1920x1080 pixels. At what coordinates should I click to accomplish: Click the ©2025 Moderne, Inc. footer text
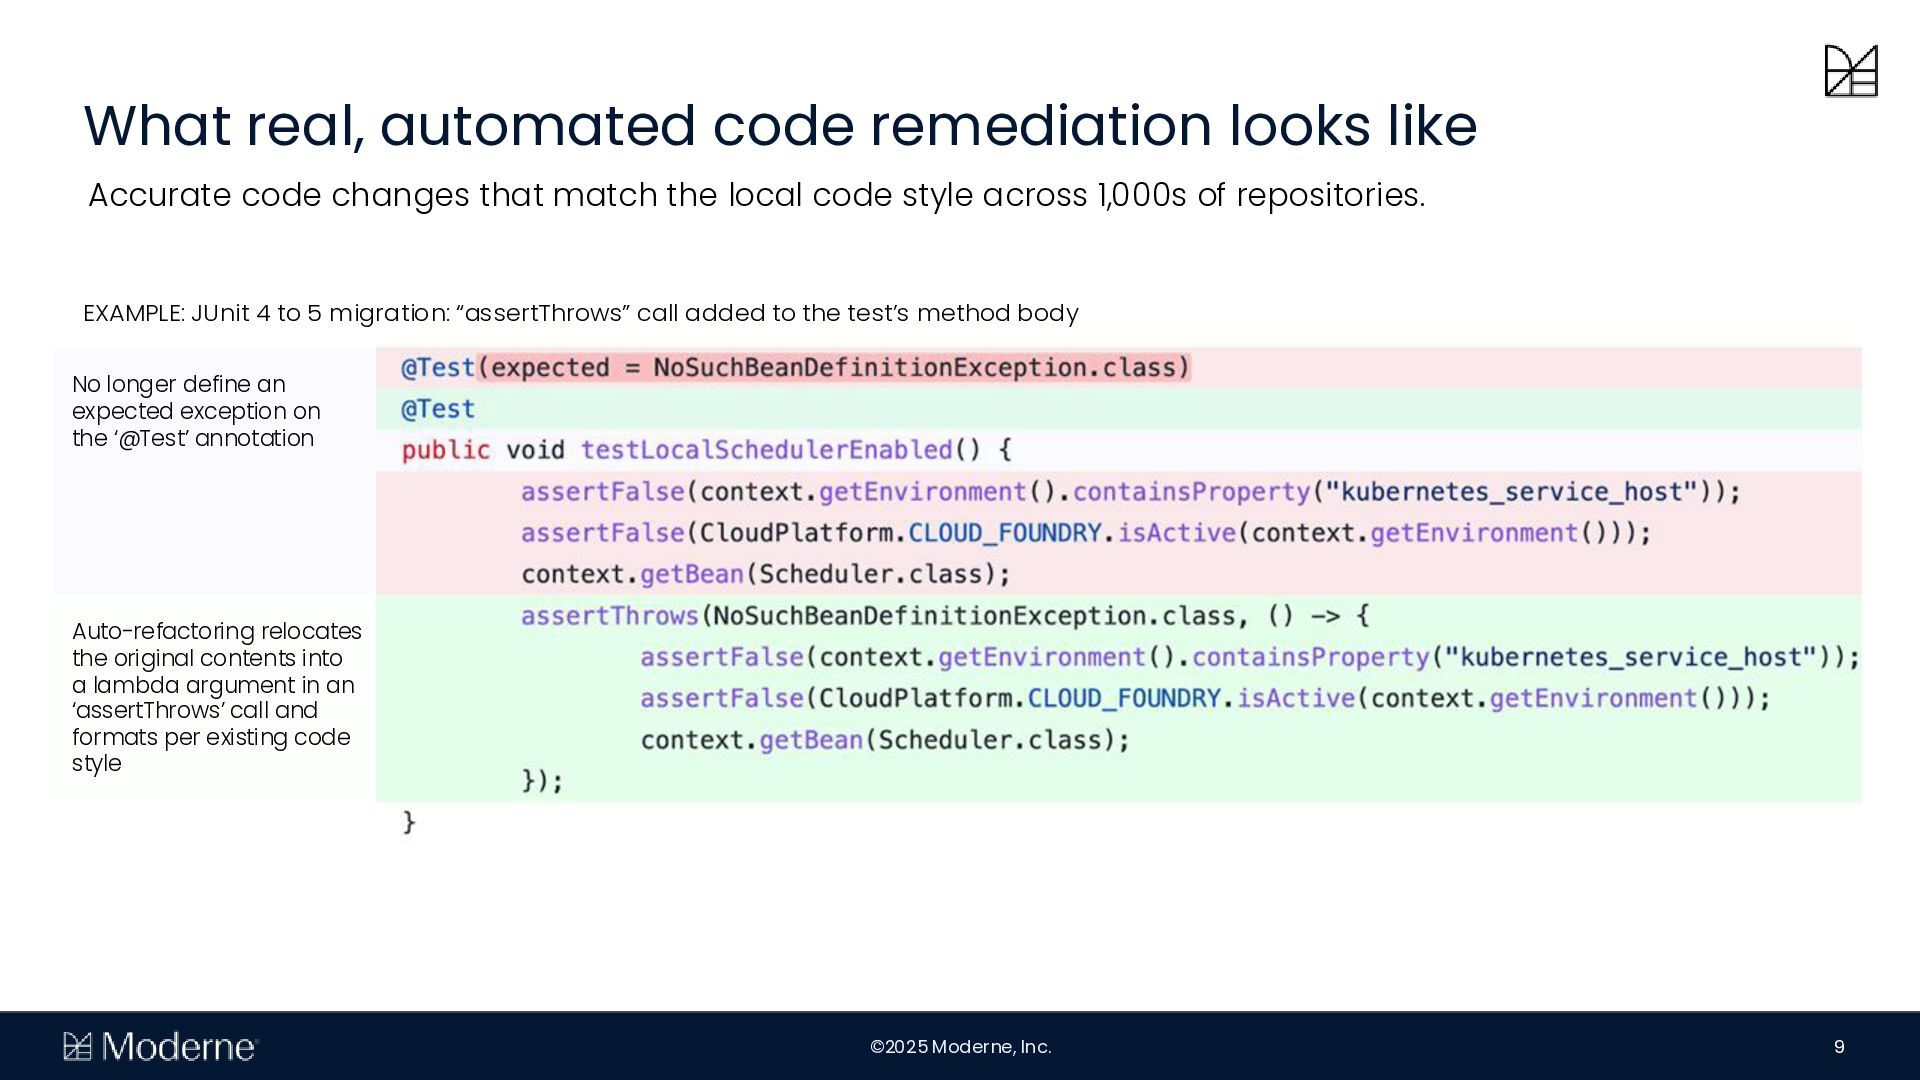(x=960, y=1047)
